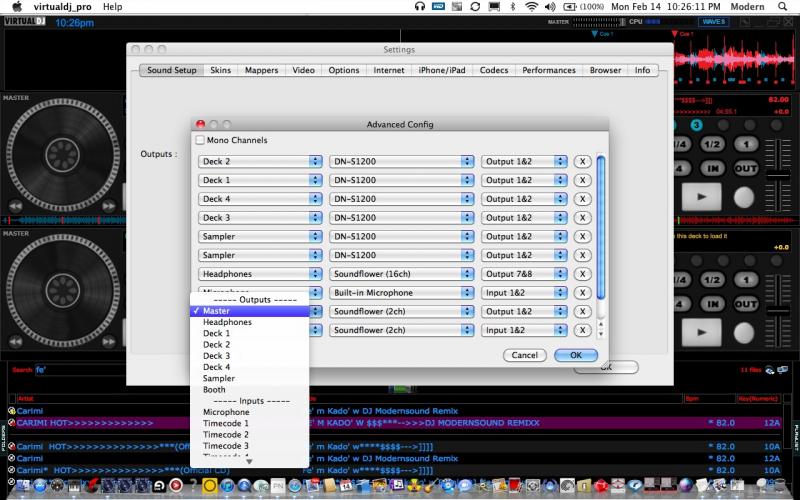
Task: Toggle hot cue 3 on the upper deck
Action: tap(696, 125)
